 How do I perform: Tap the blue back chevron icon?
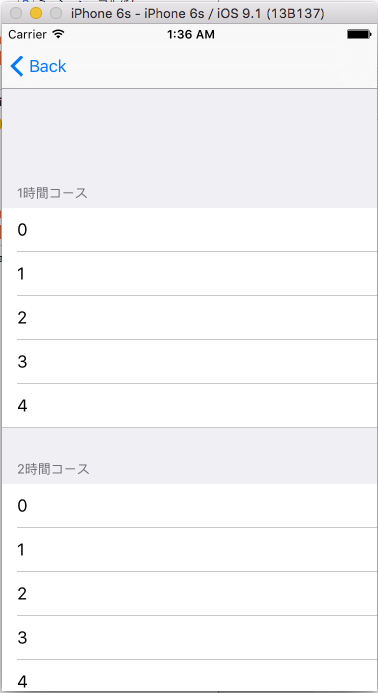coord(16,66)
